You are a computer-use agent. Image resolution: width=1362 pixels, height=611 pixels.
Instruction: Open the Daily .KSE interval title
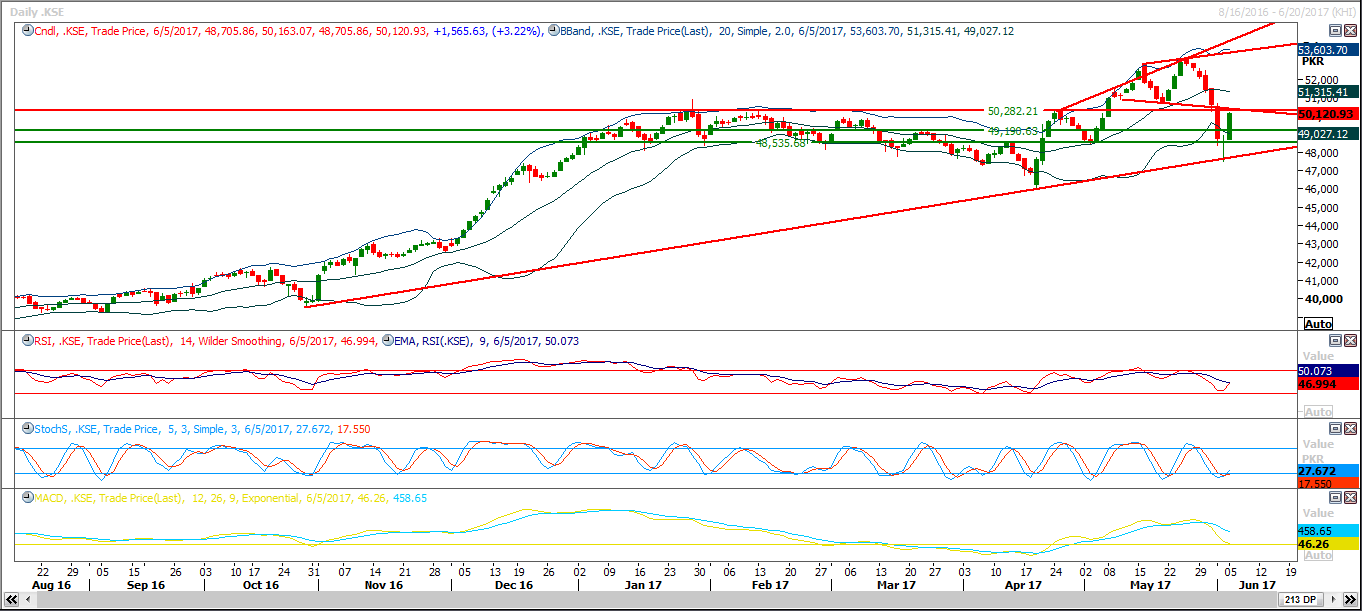pos(38,9)
